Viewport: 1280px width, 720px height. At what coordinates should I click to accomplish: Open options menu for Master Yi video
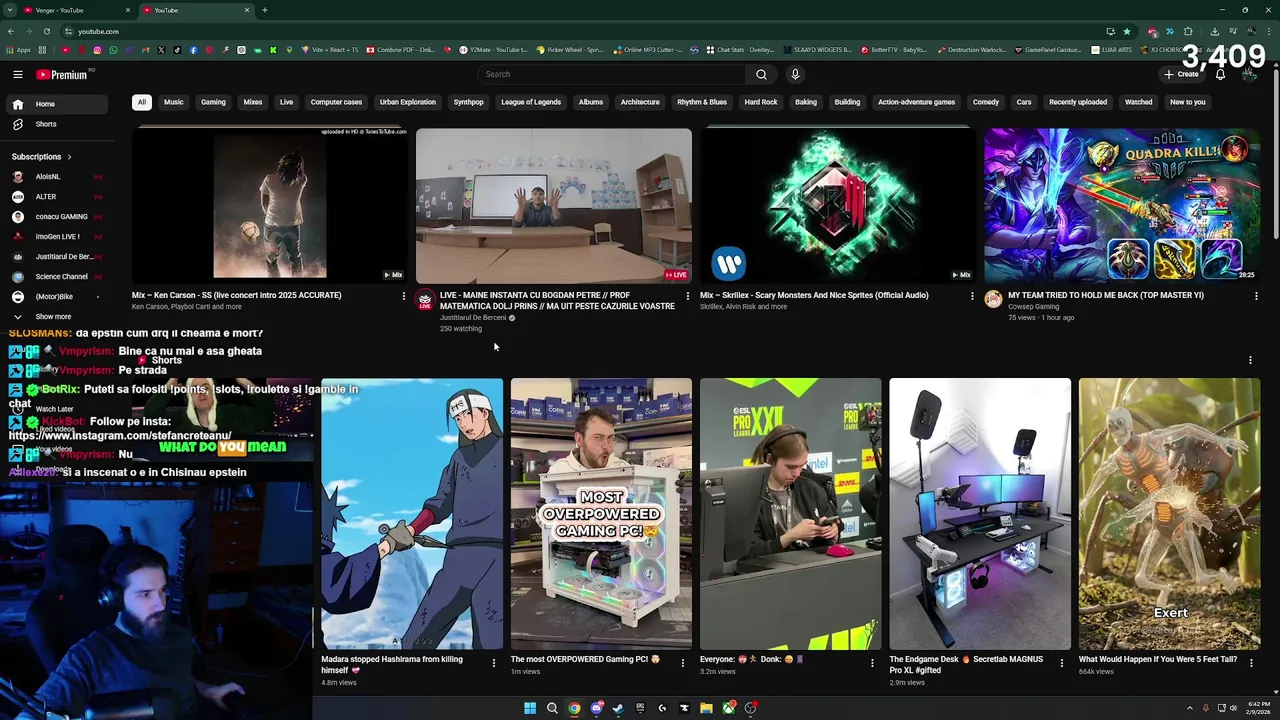(x=1255, y=296)
